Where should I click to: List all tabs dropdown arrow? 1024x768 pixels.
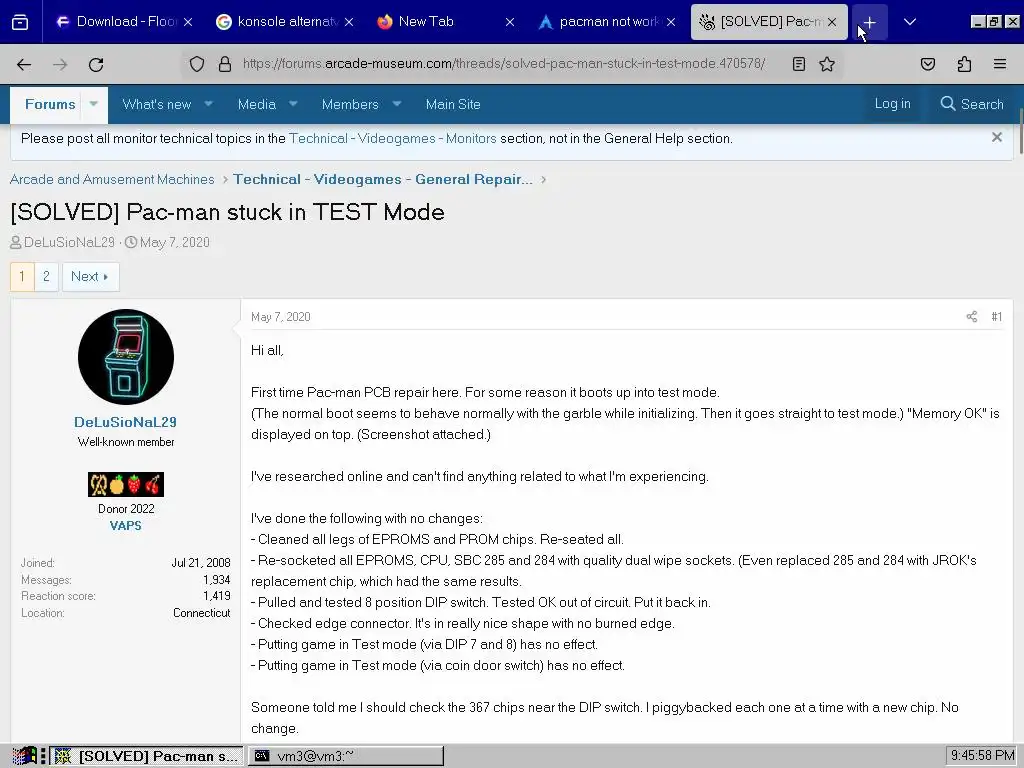(x=910, y=22)
